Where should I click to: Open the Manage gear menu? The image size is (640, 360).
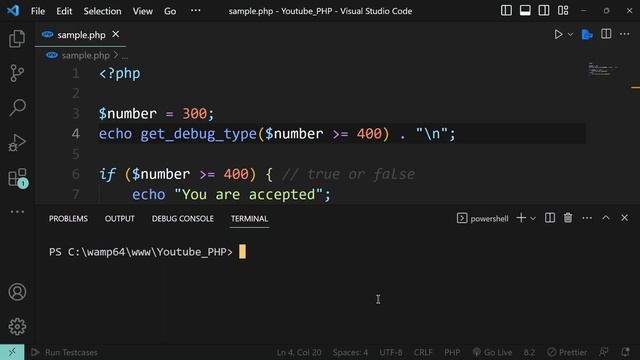pos(17,327)
